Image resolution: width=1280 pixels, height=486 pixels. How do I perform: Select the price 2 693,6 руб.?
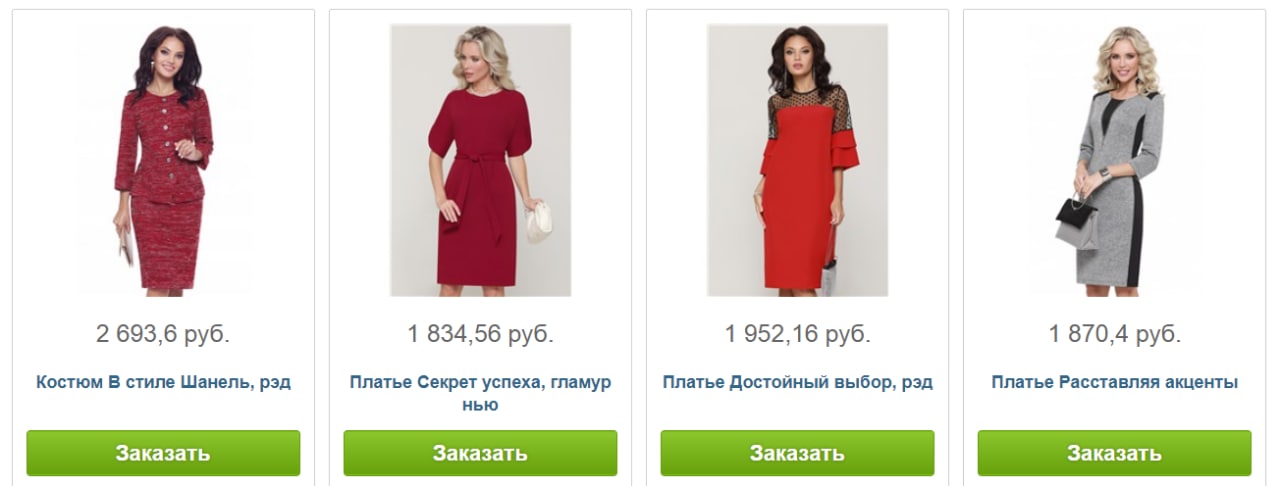coord(163,334)
